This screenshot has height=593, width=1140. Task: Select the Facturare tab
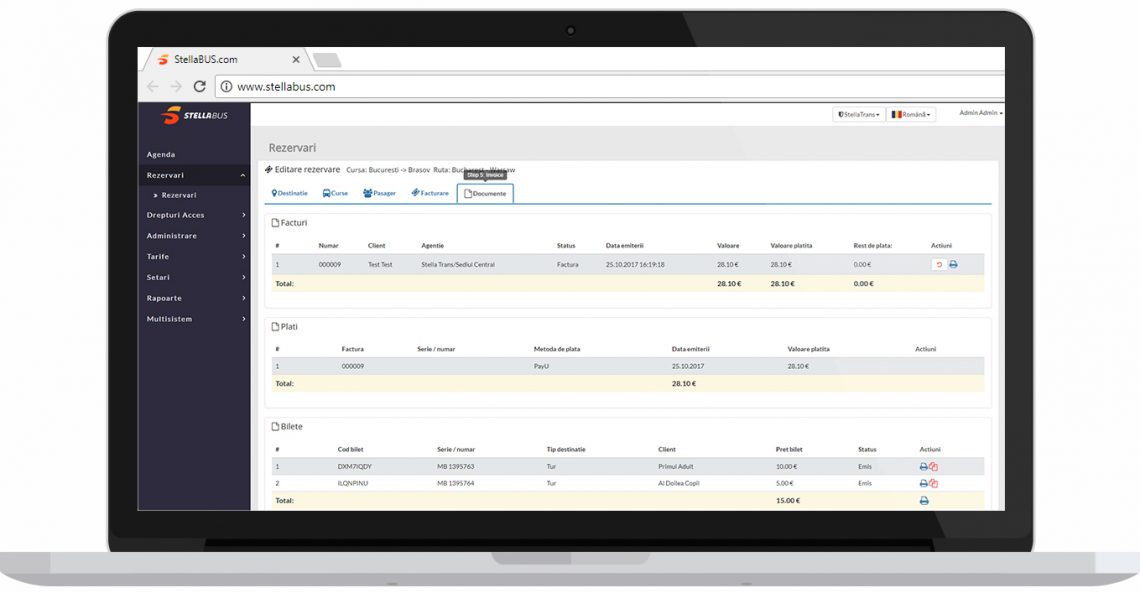point(430,193)
